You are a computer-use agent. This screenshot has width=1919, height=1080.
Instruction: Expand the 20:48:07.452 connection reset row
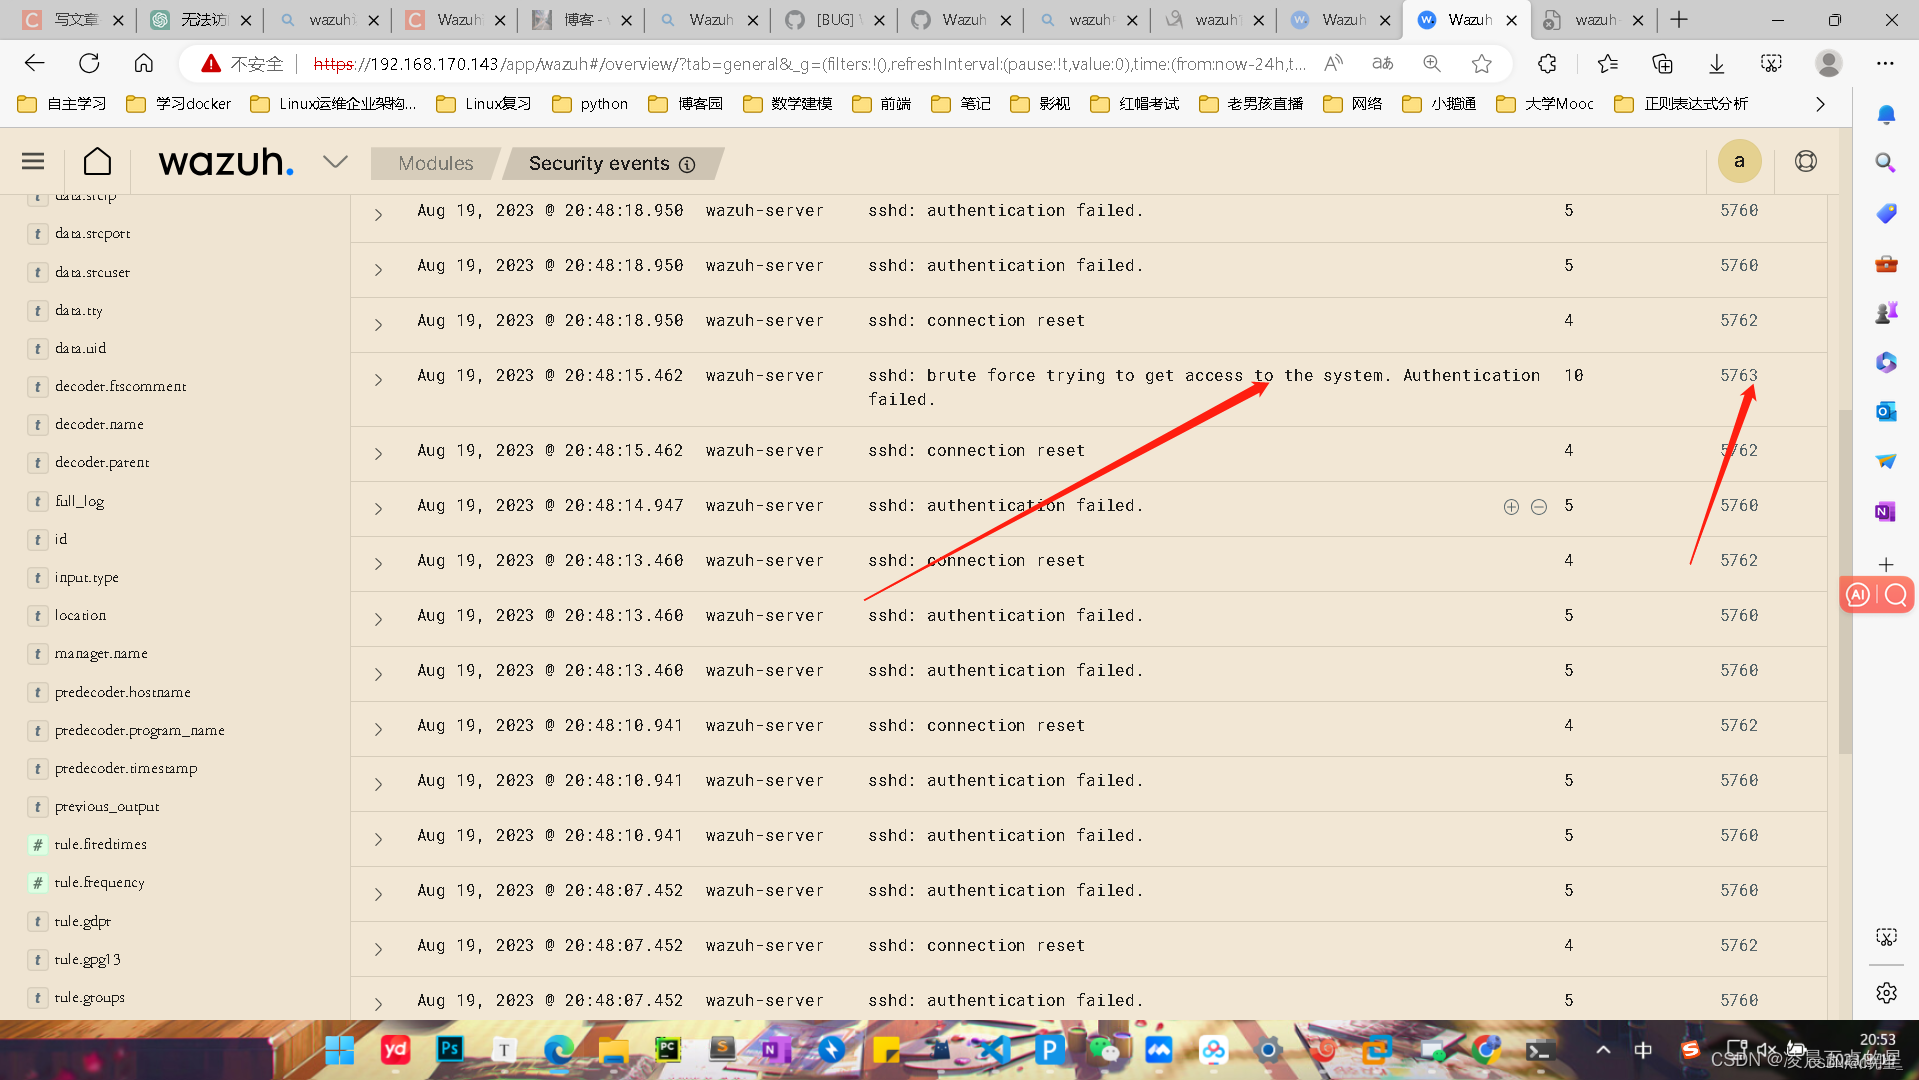pyautogui.click(x=378, y=949)
